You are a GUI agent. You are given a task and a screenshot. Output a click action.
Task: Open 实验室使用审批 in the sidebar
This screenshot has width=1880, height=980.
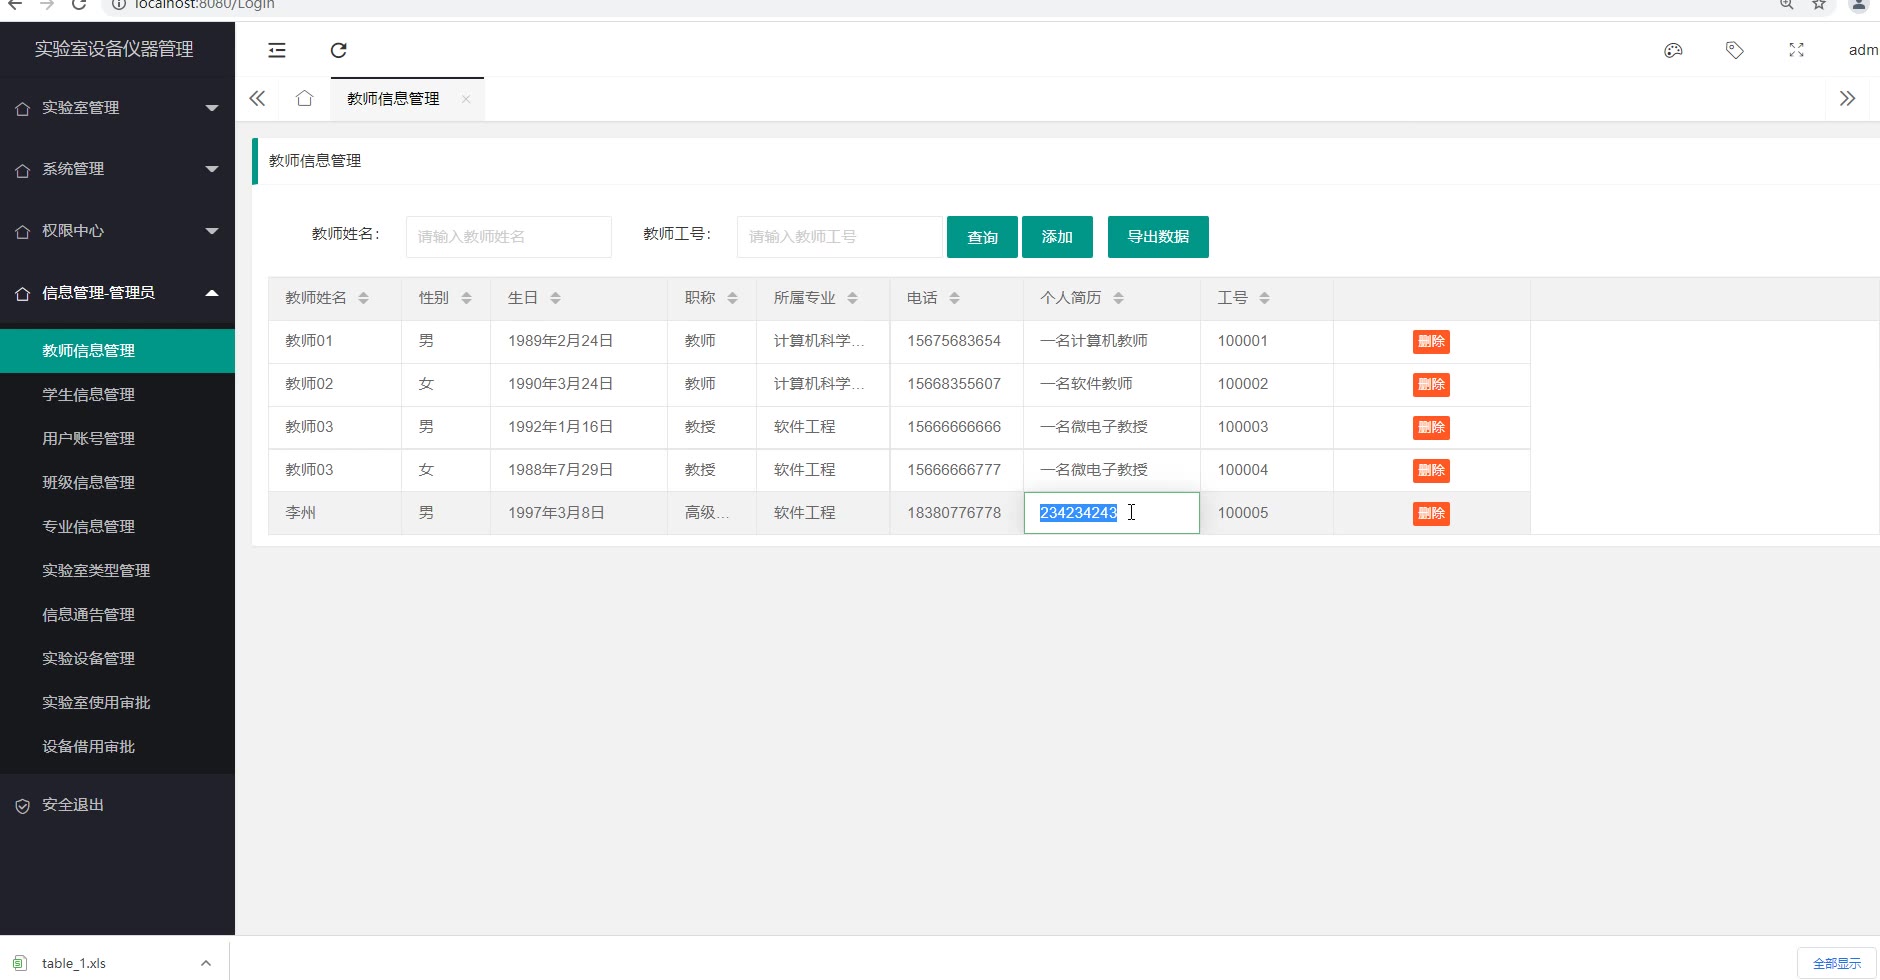117,703
